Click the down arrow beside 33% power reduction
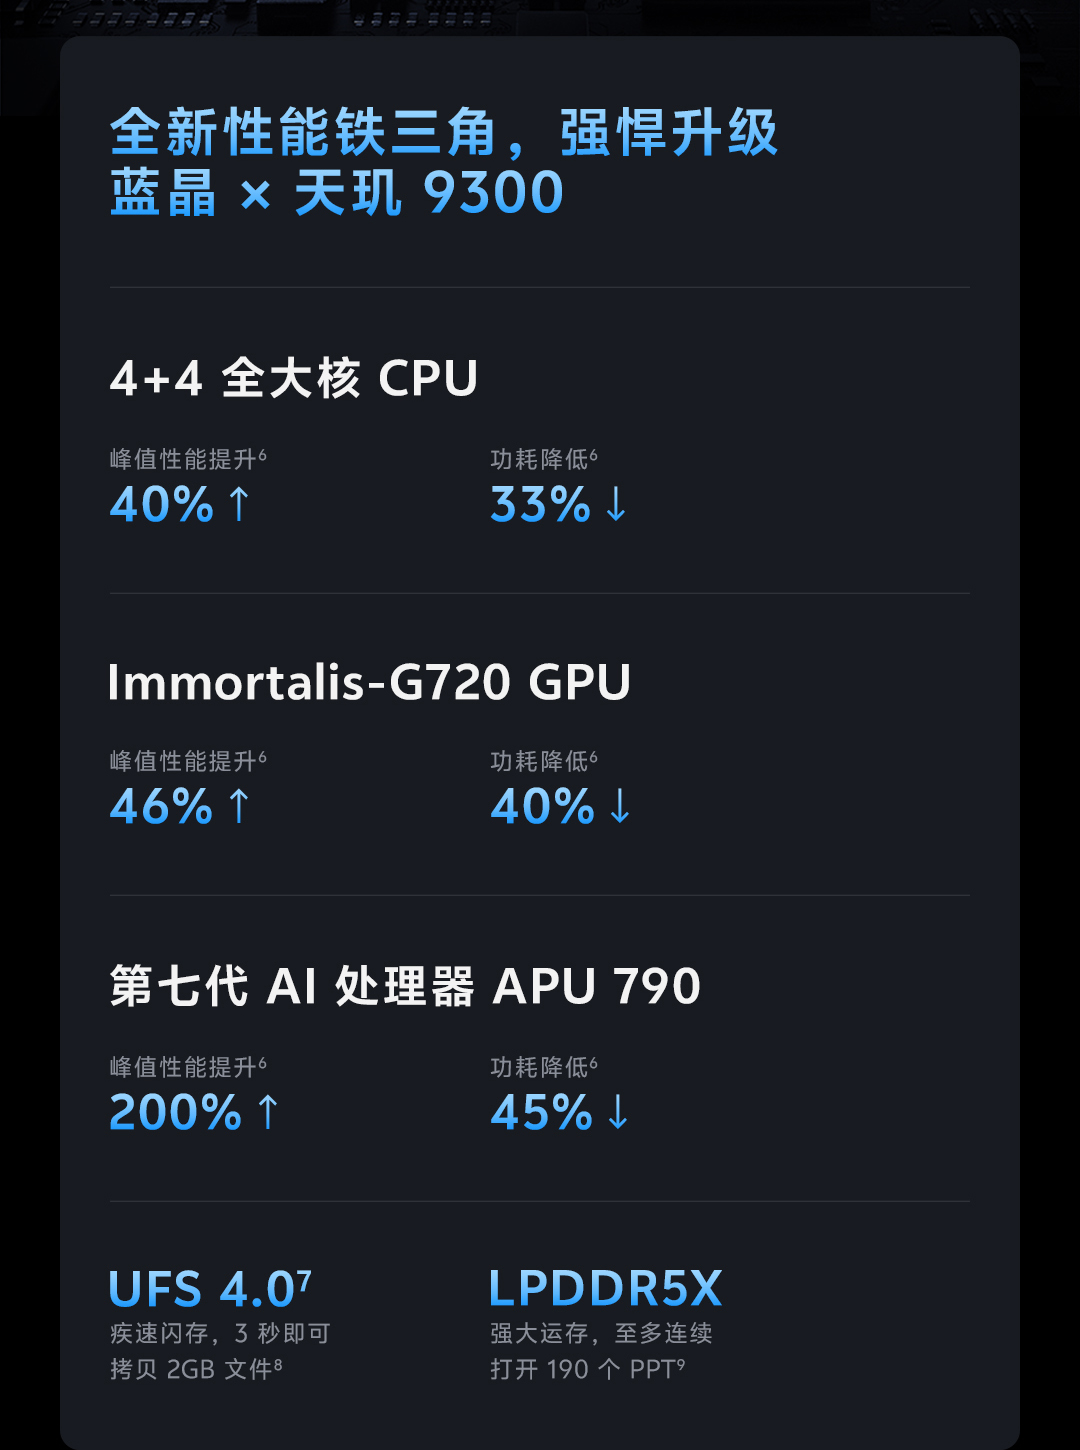Screen dimensions: 1080x1450 pyautogui.click(x=616, y=504)
